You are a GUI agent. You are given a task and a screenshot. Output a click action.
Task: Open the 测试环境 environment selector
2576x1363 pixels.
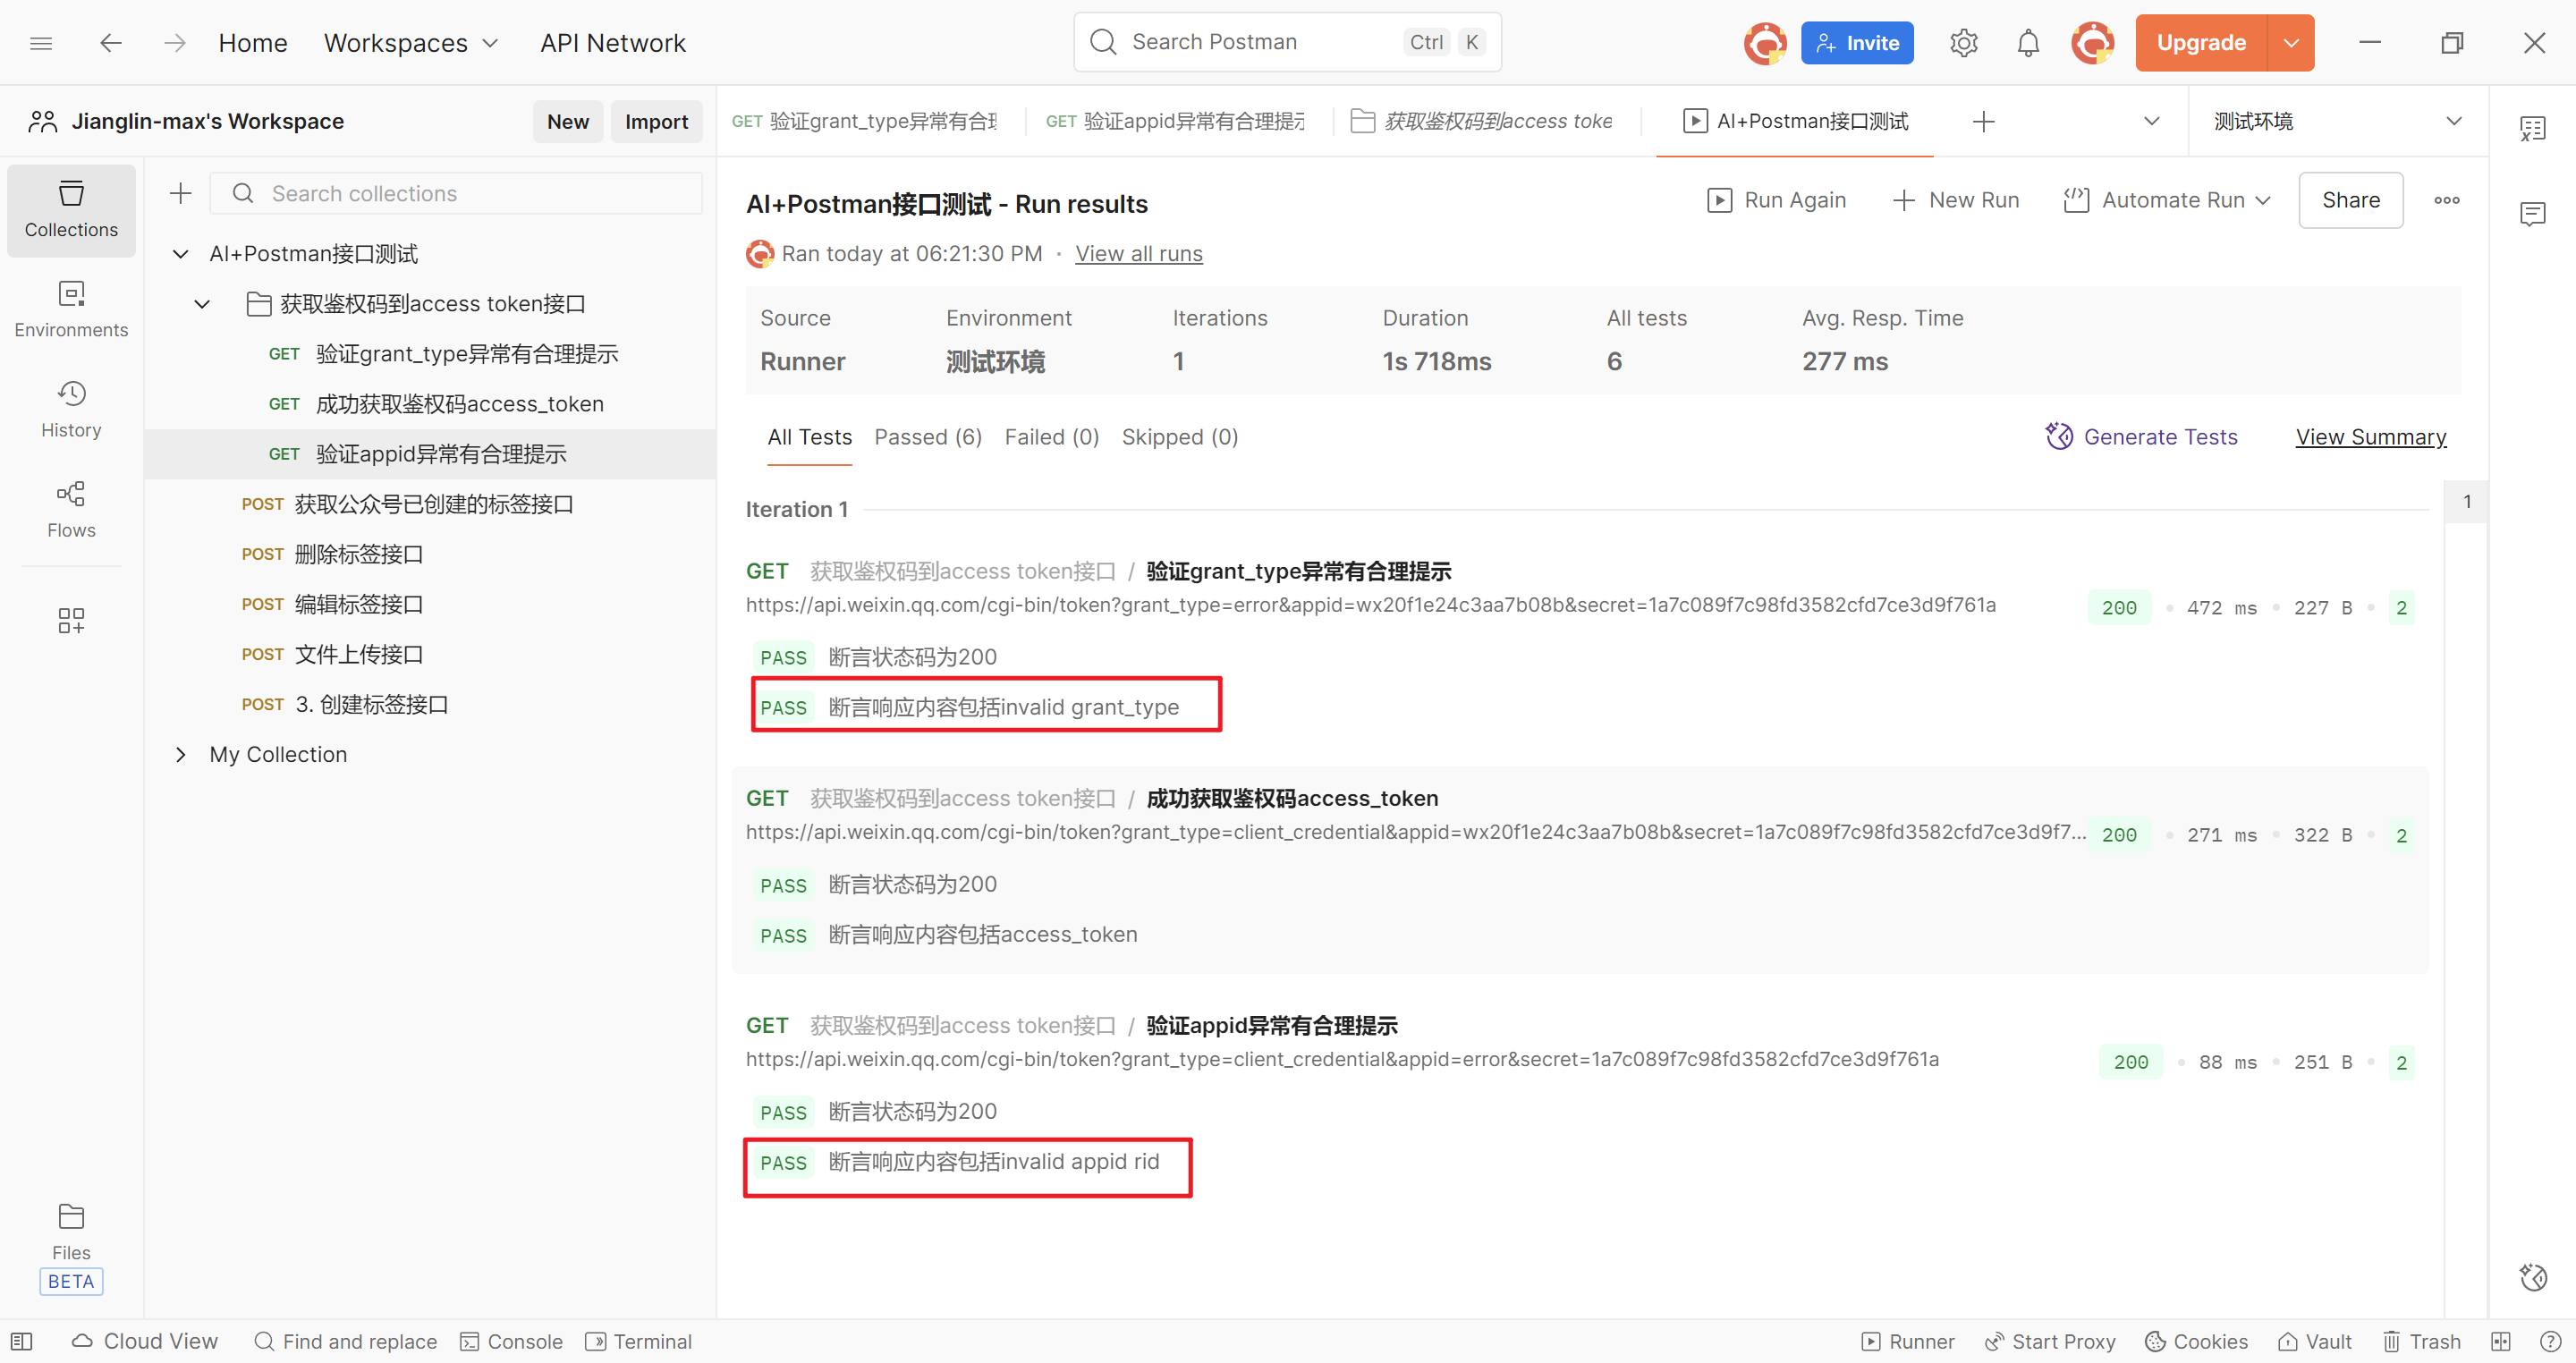point(2337,121)
